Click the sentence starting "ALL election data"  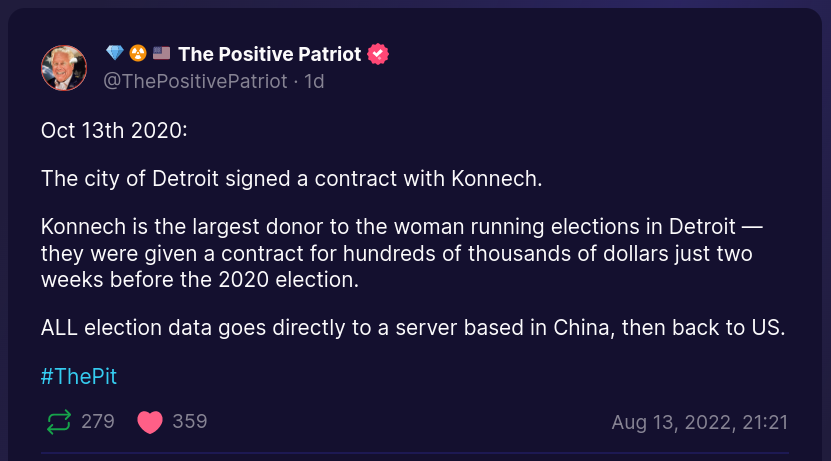coord(413,328)
